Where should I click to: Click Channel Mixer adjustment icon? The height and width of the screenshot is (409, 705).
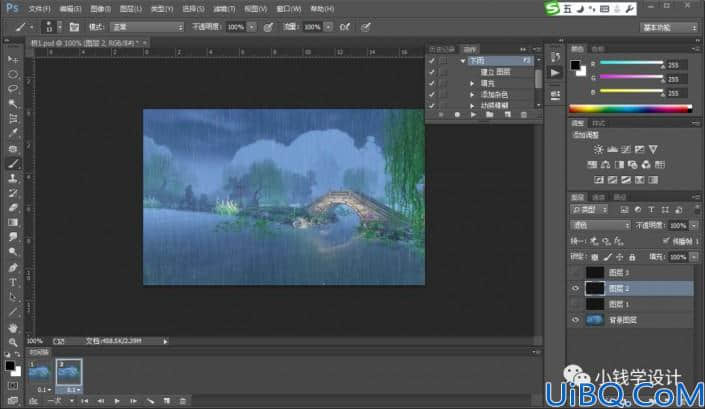click(x=646, y=164)
